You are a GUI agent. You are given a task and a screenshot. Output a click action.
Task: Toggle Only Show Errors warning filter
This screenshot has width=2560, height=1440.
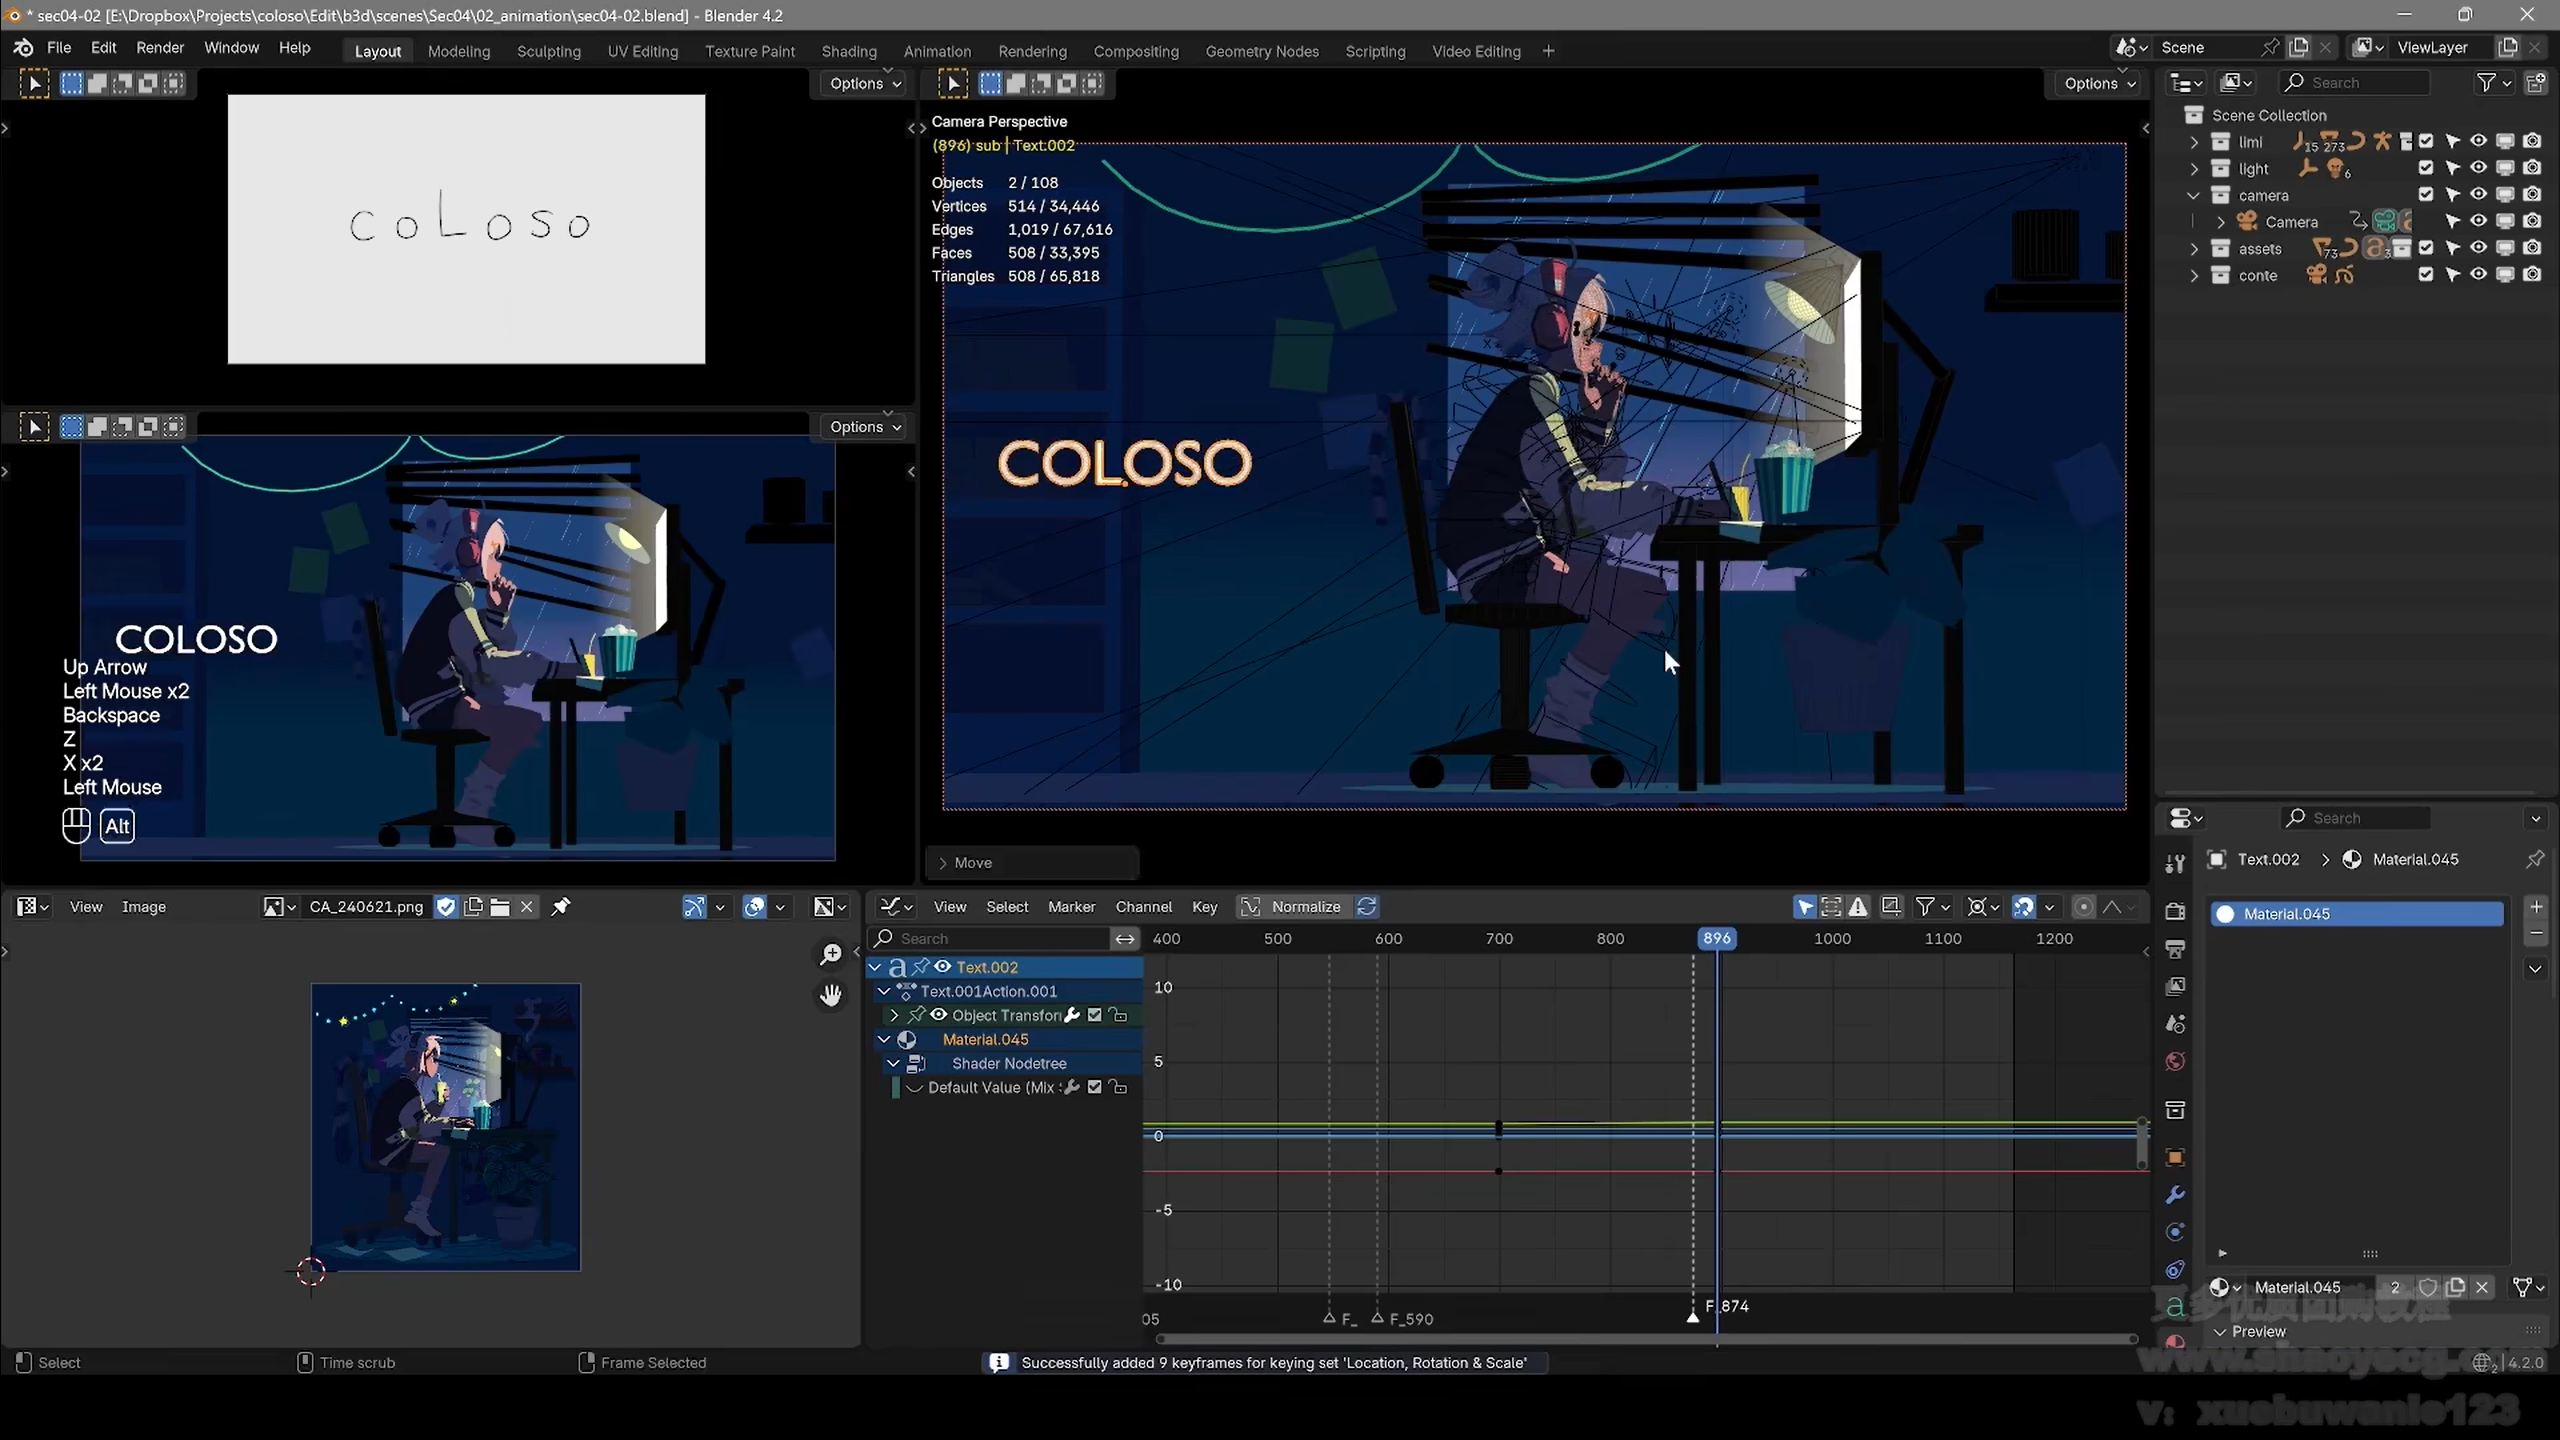(x=1858, y=907)
